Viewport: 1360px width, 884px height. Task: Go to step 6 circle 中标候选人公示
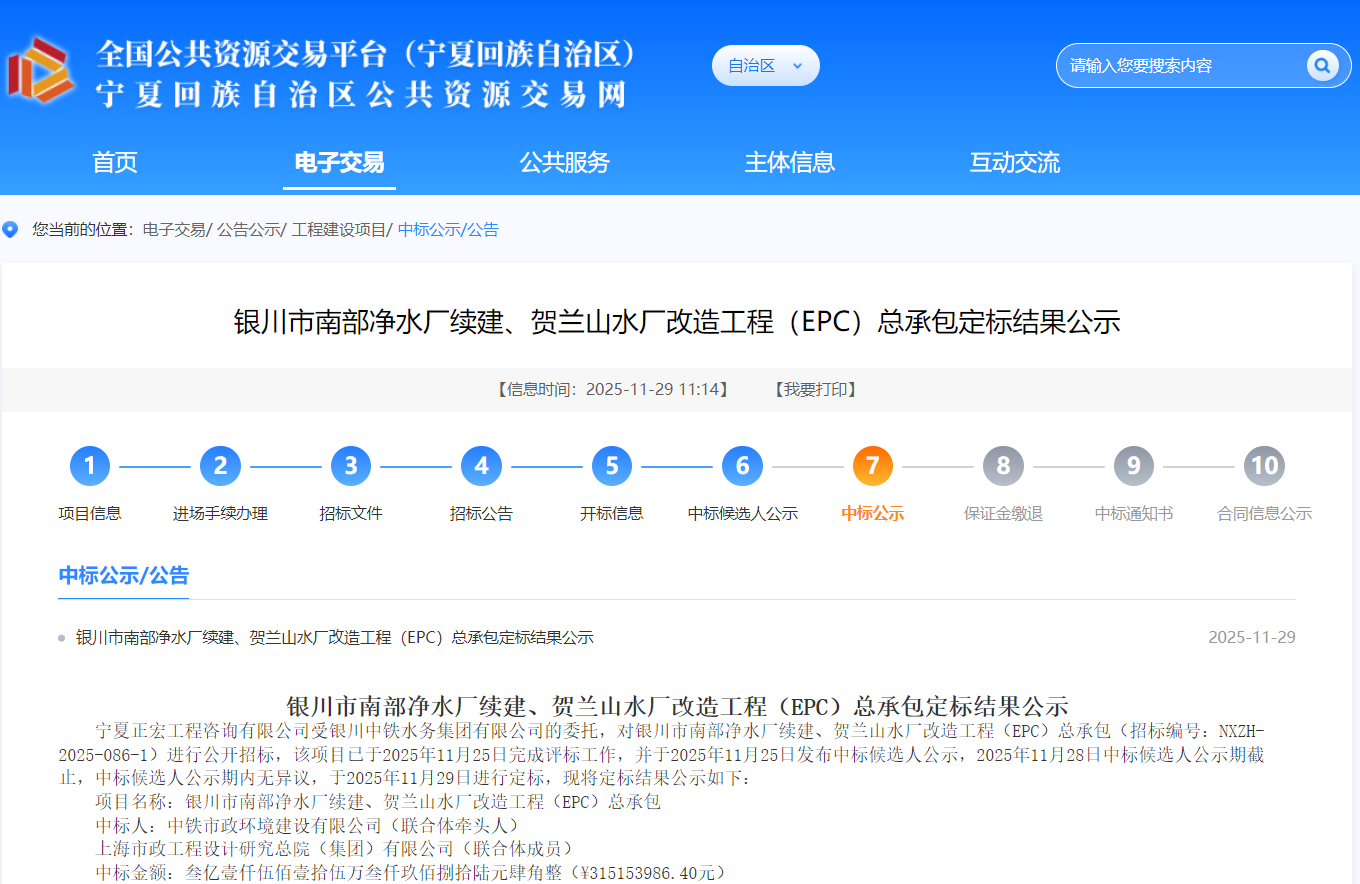pos(742,466)
